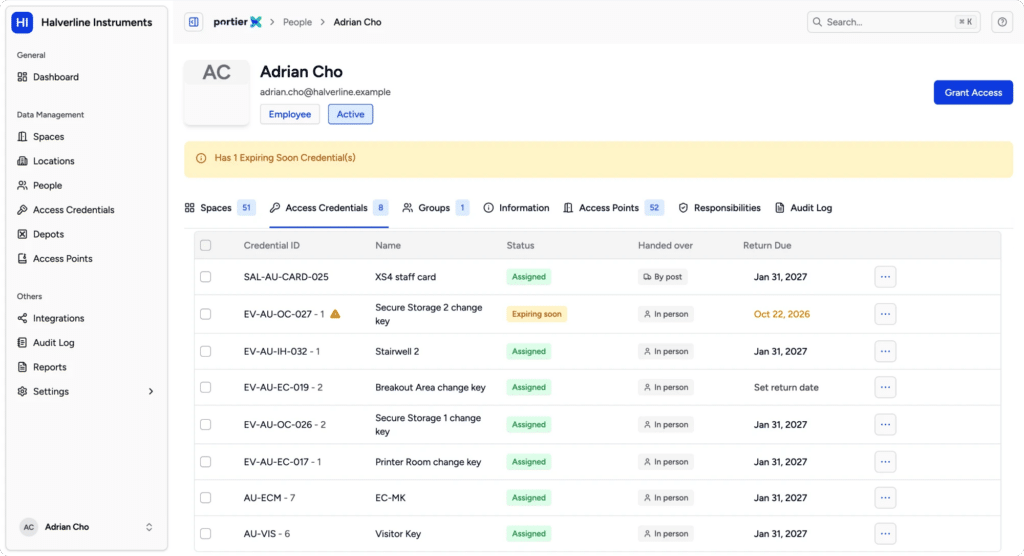This screenshot has width=1024, height=556.
Task: Click the Locations building icon in sidebar
Action: (x=22, y=161)
